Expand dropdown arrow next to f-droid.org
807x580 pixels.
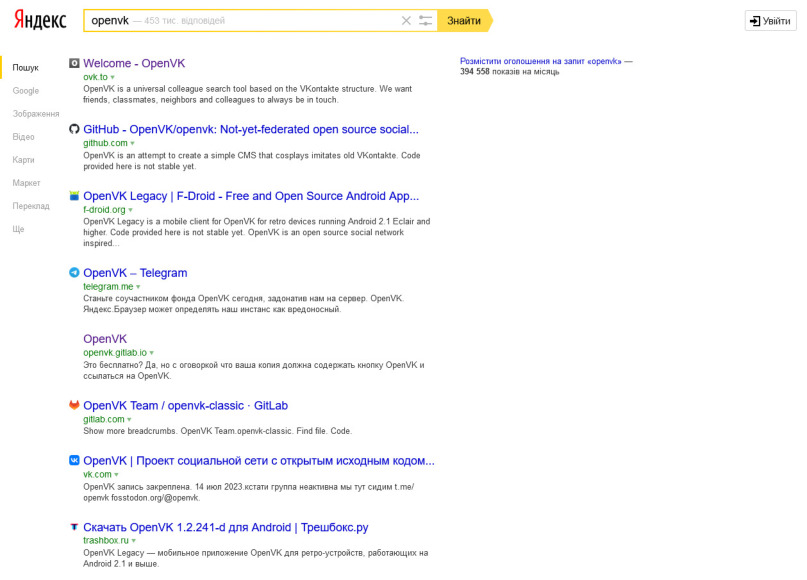[x=130, y=210]
